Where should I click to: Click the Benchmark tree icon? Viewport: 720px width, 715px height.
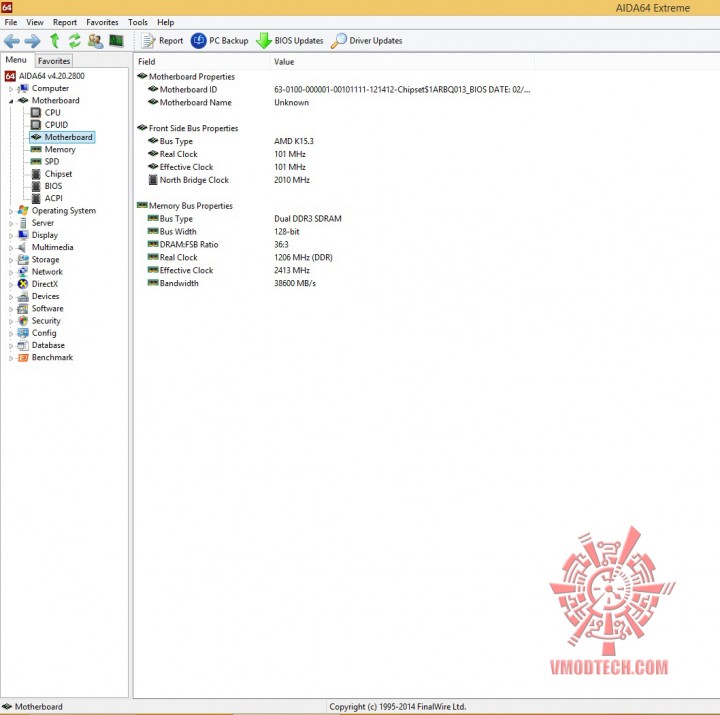tap(23, 358)
